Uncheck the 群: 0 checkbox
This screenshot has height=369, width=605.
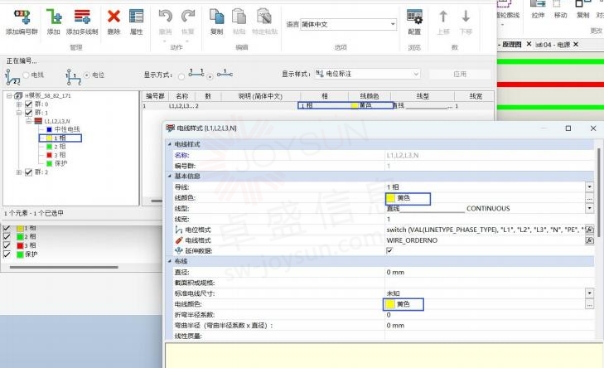click(x=29, y=104)
